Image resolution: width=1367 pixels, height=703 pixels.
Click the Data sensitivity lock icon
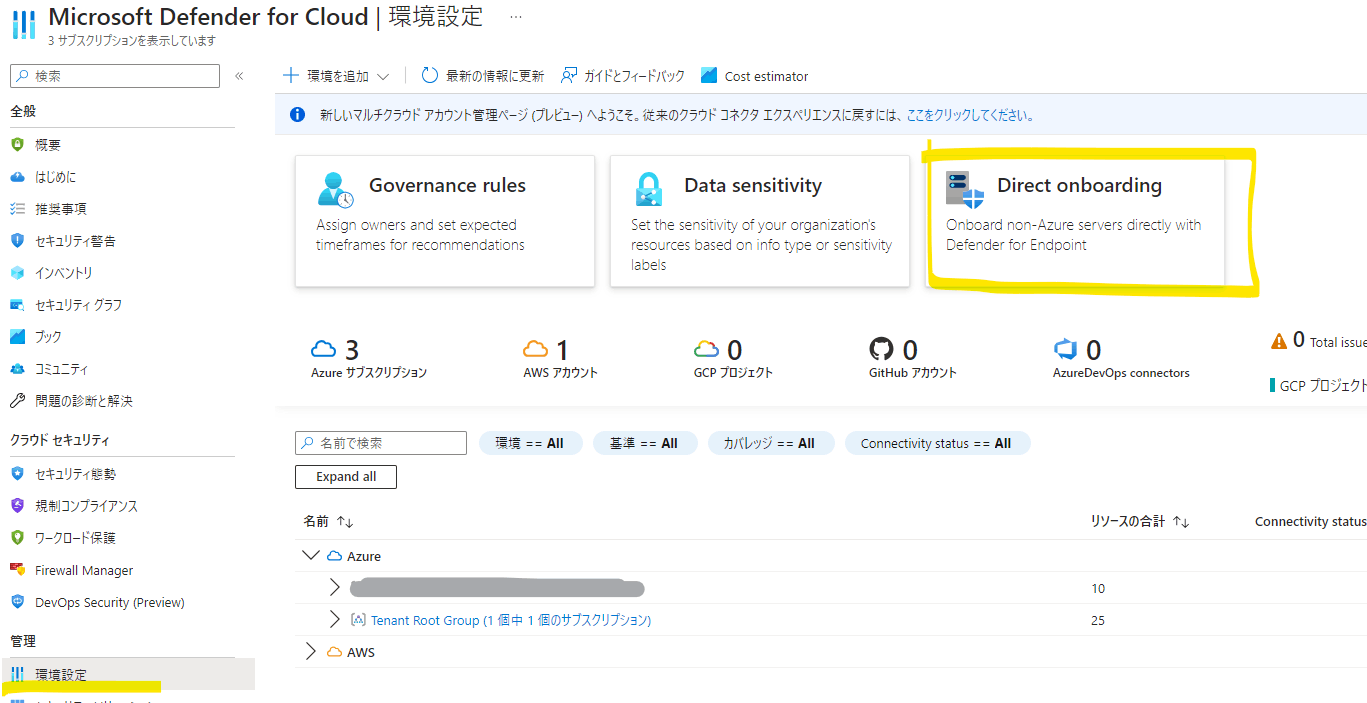[649, 188]
